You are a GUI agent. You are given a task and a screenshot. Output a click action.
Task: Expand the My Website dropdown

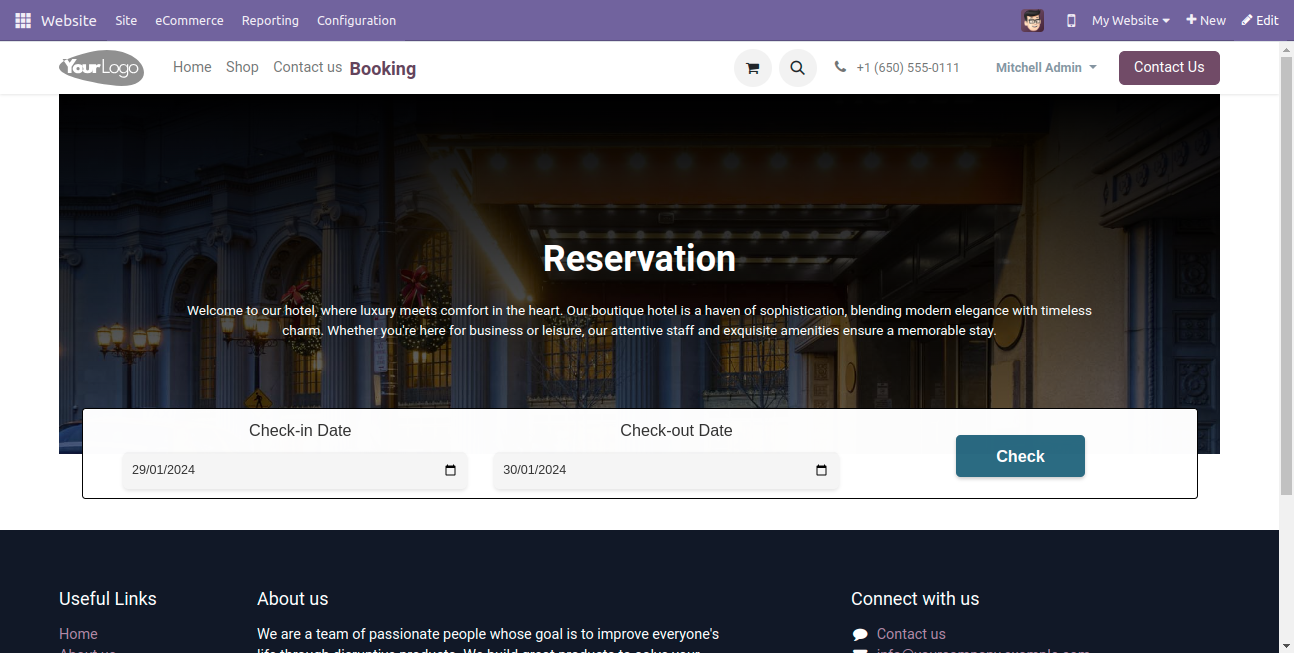1130,20
